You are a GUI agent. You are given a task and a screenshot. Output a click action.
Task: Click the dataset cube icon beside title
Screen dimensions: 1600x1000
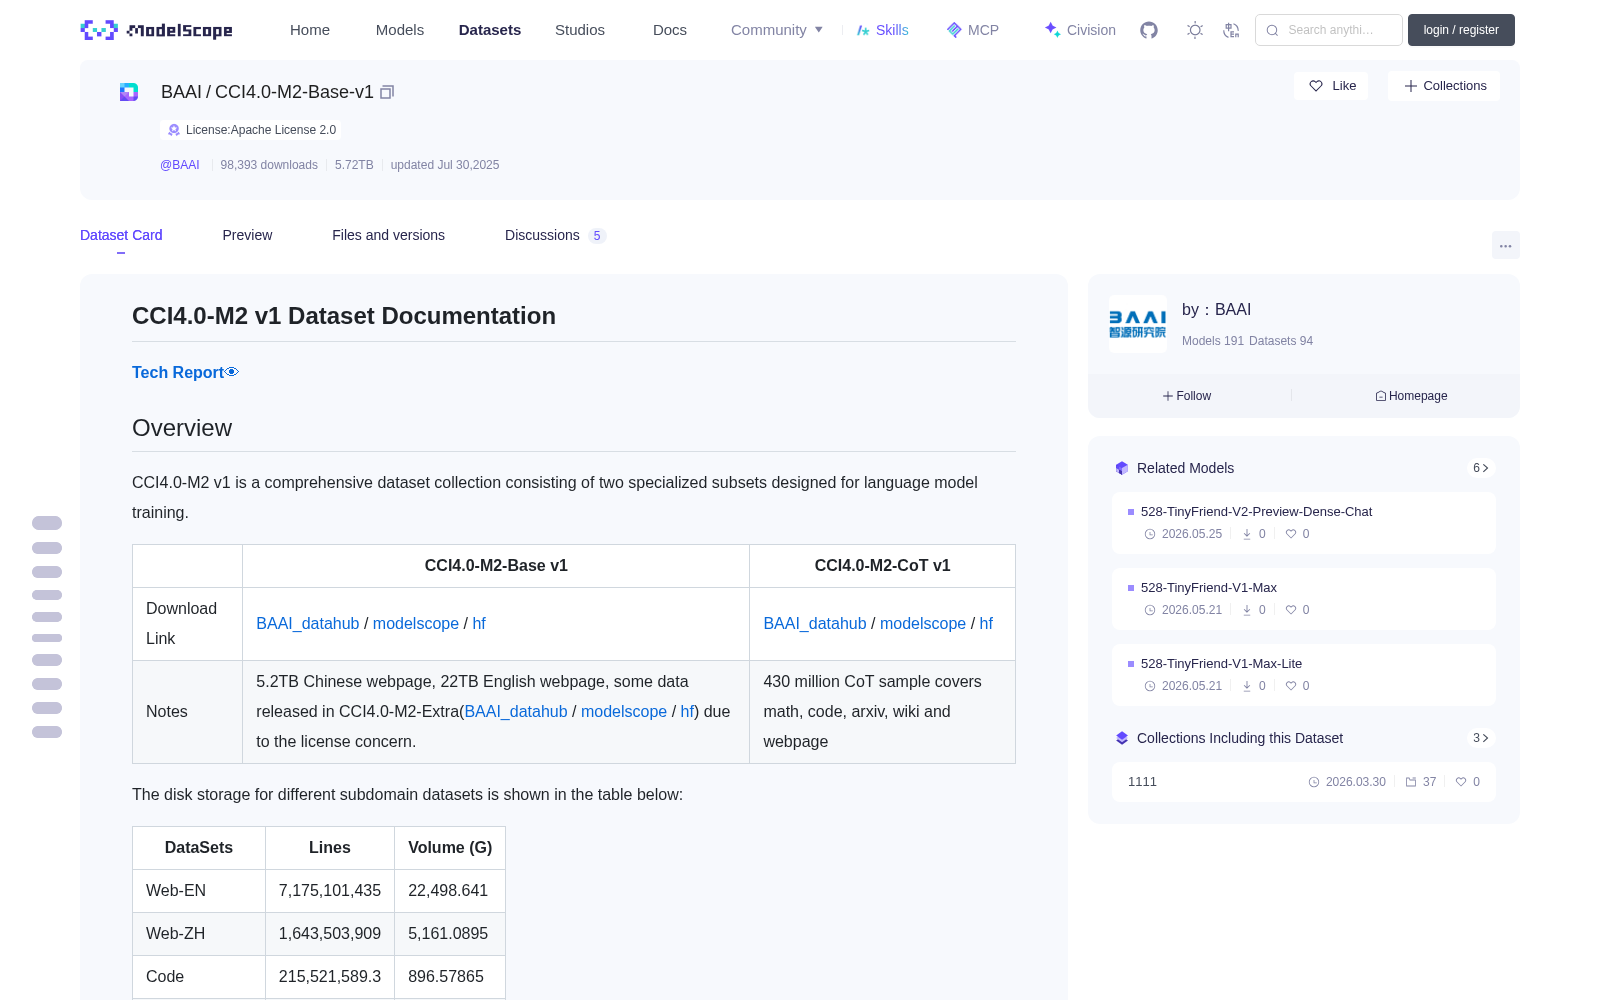point(129,92)
